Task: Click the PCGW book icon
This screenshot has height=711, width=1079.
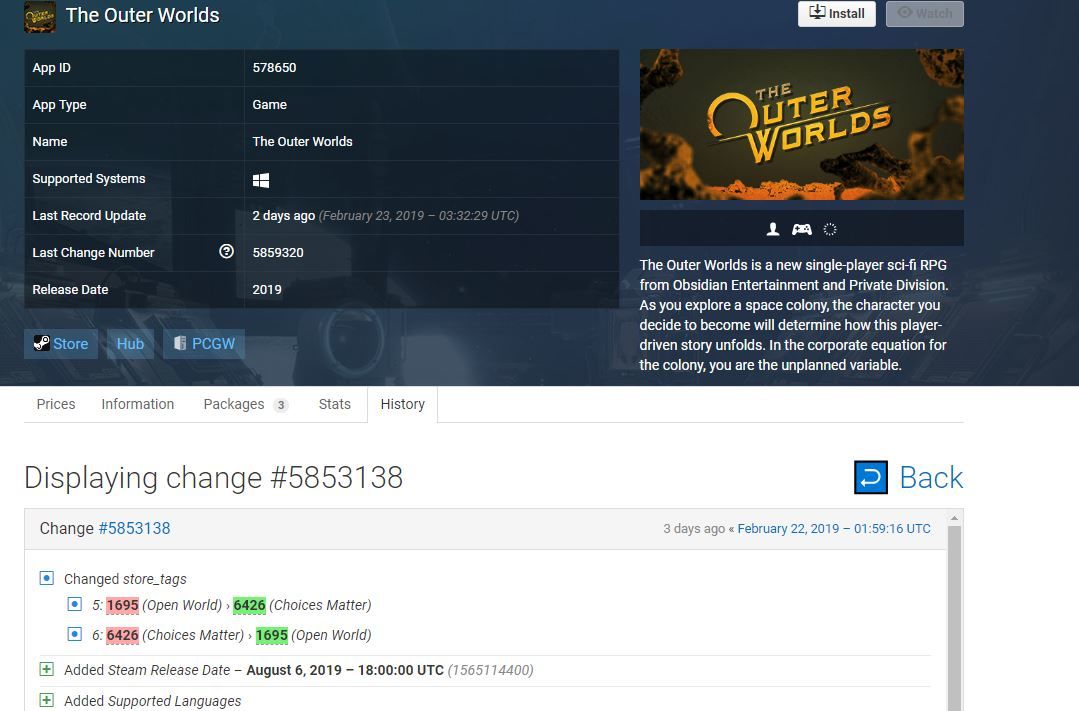Action: [x=180, y=343]
